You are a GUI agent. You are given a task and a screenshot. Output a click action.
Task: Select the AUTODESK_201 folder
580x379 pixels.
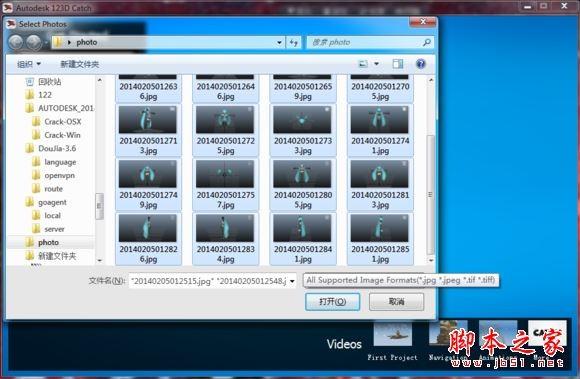pos(65,108)
